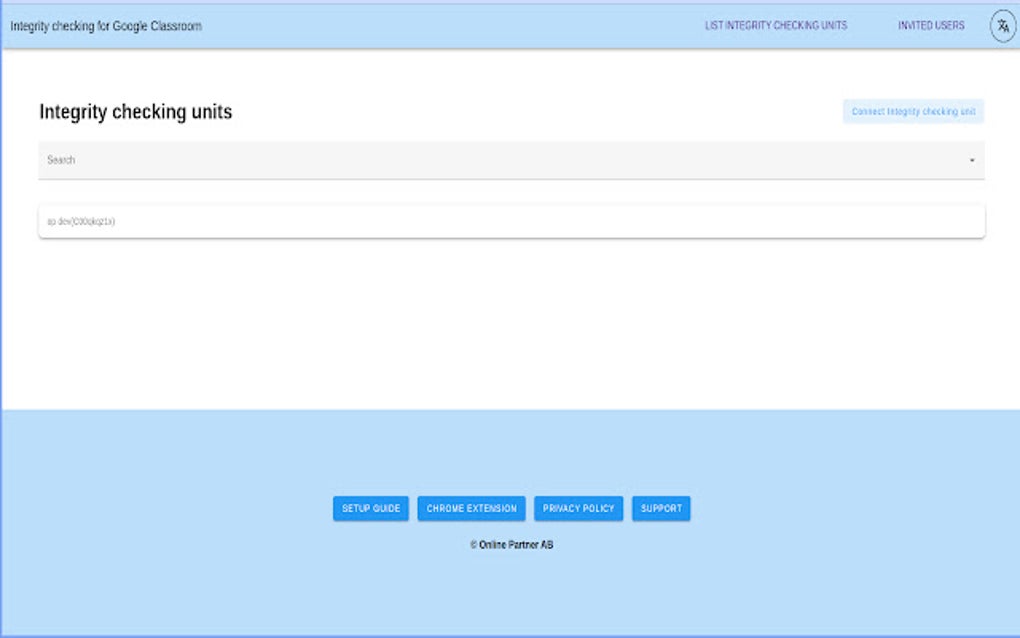View the PRIVACY POLICY
Viewport: 1020px width, 638px height.
click(578, 508)
